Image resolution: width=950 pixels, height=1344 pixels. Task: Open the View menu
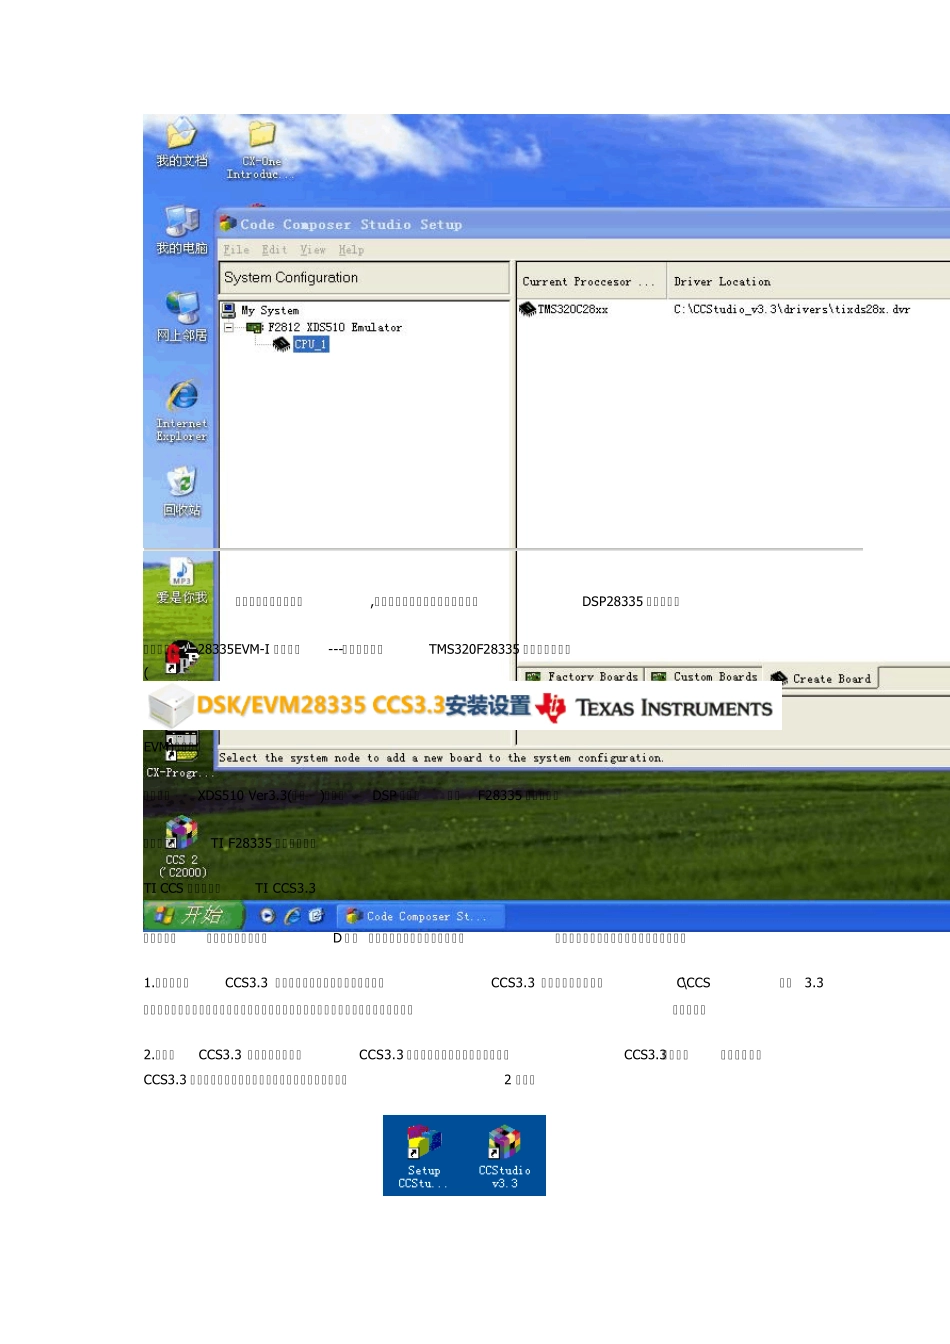pos(313,250)
